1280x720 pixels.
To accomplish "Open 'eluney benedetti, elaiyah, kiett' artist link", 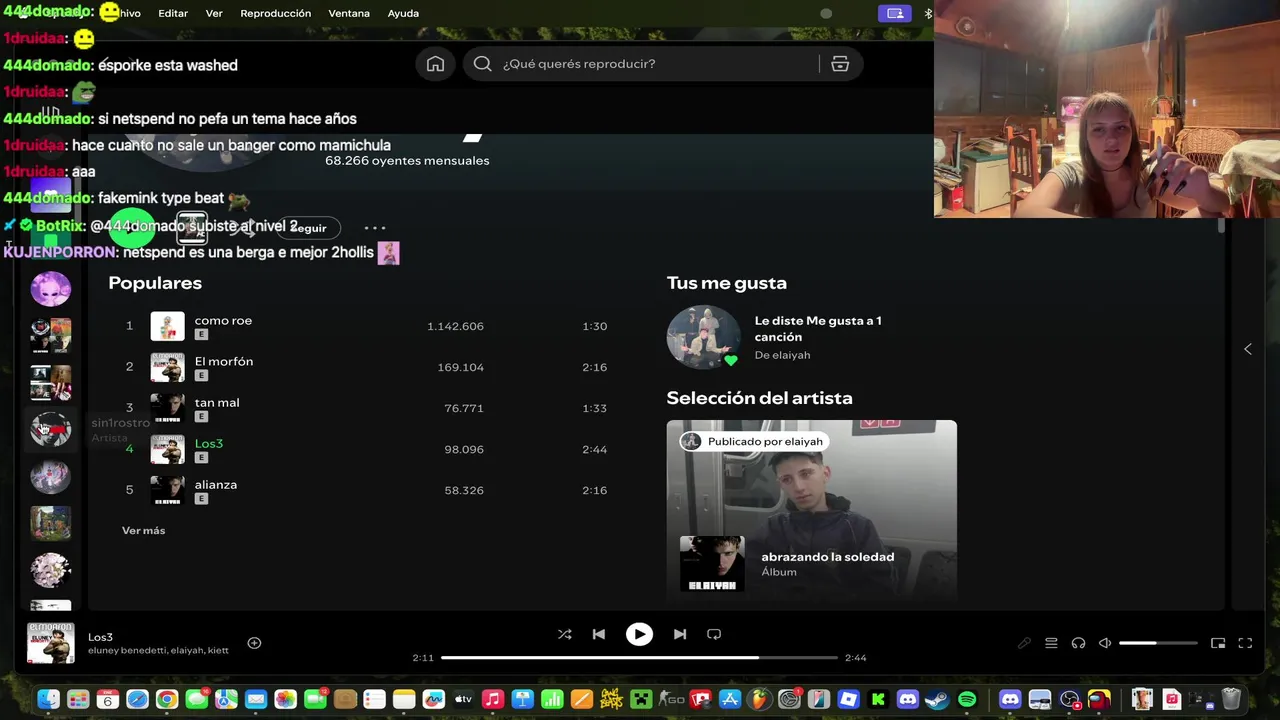I will (x=158, y=650).
